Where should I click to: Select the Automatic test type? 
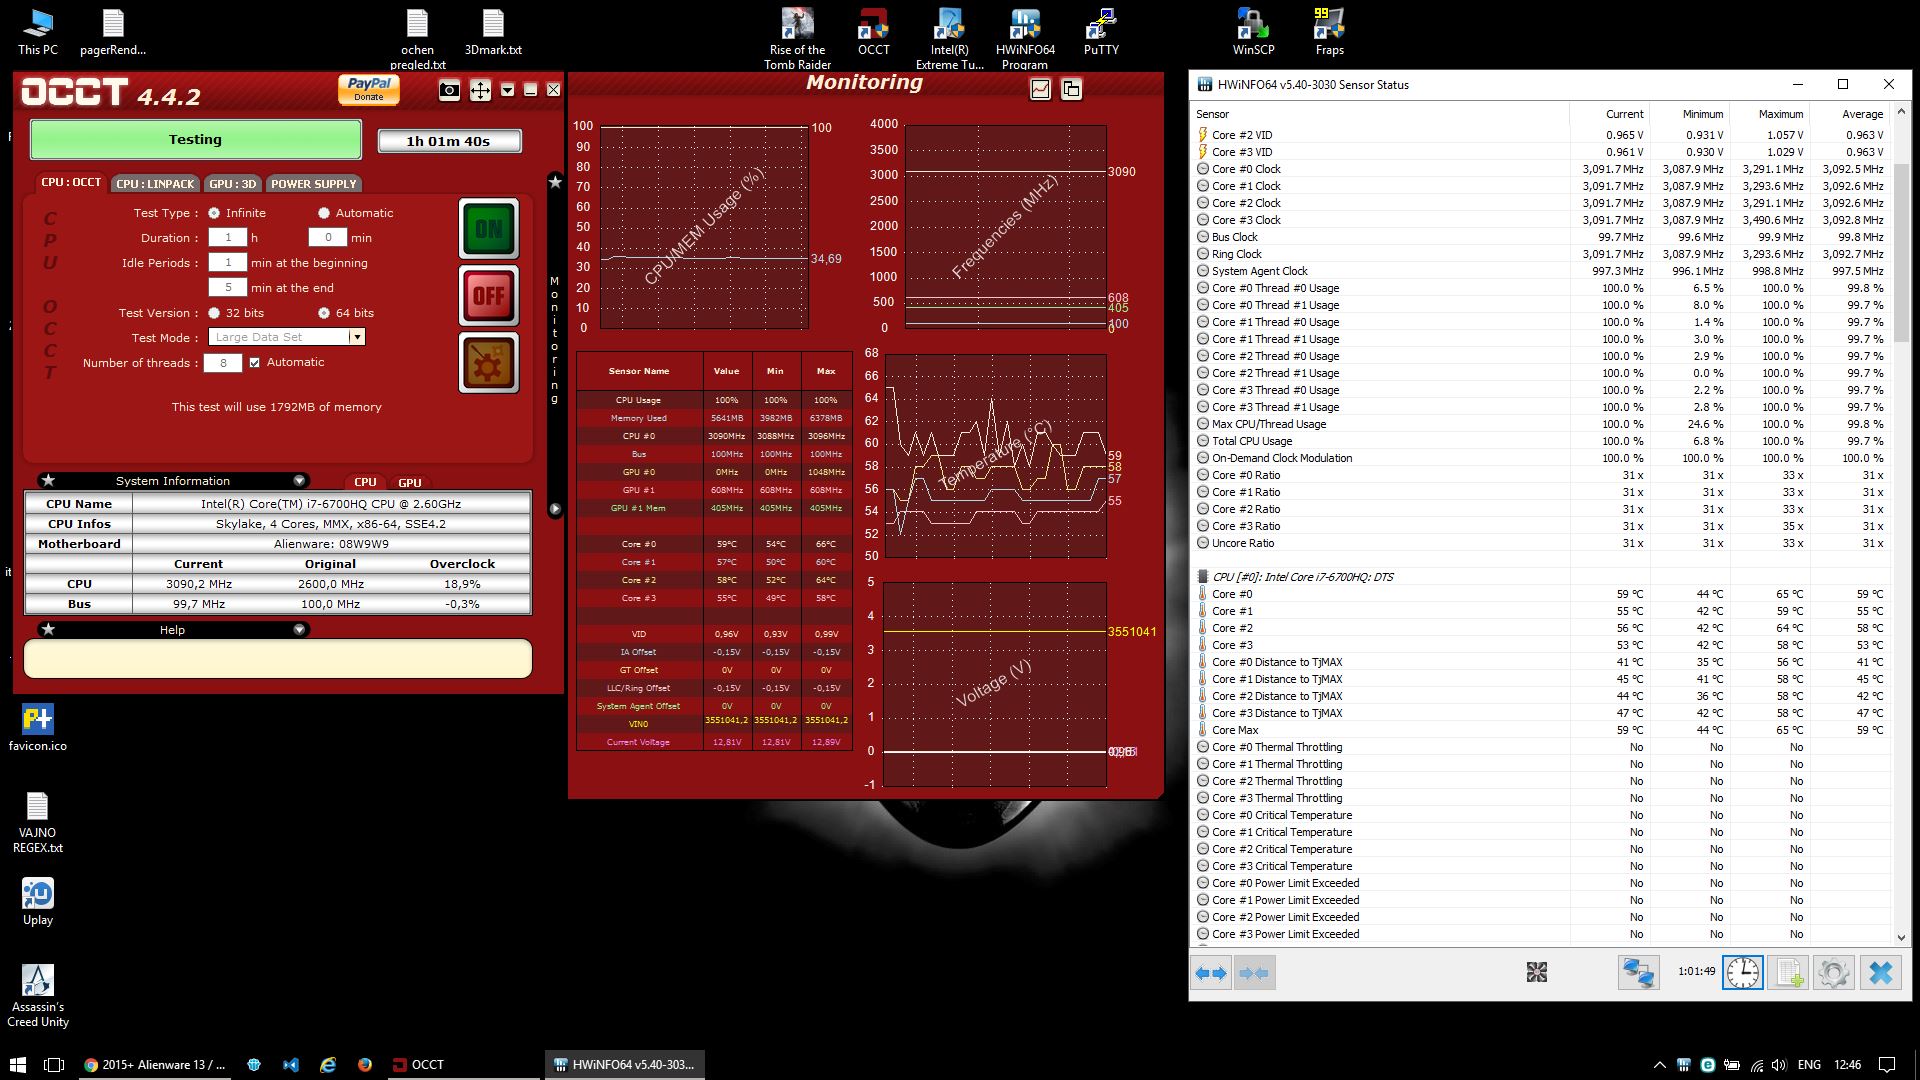(323, 213)
